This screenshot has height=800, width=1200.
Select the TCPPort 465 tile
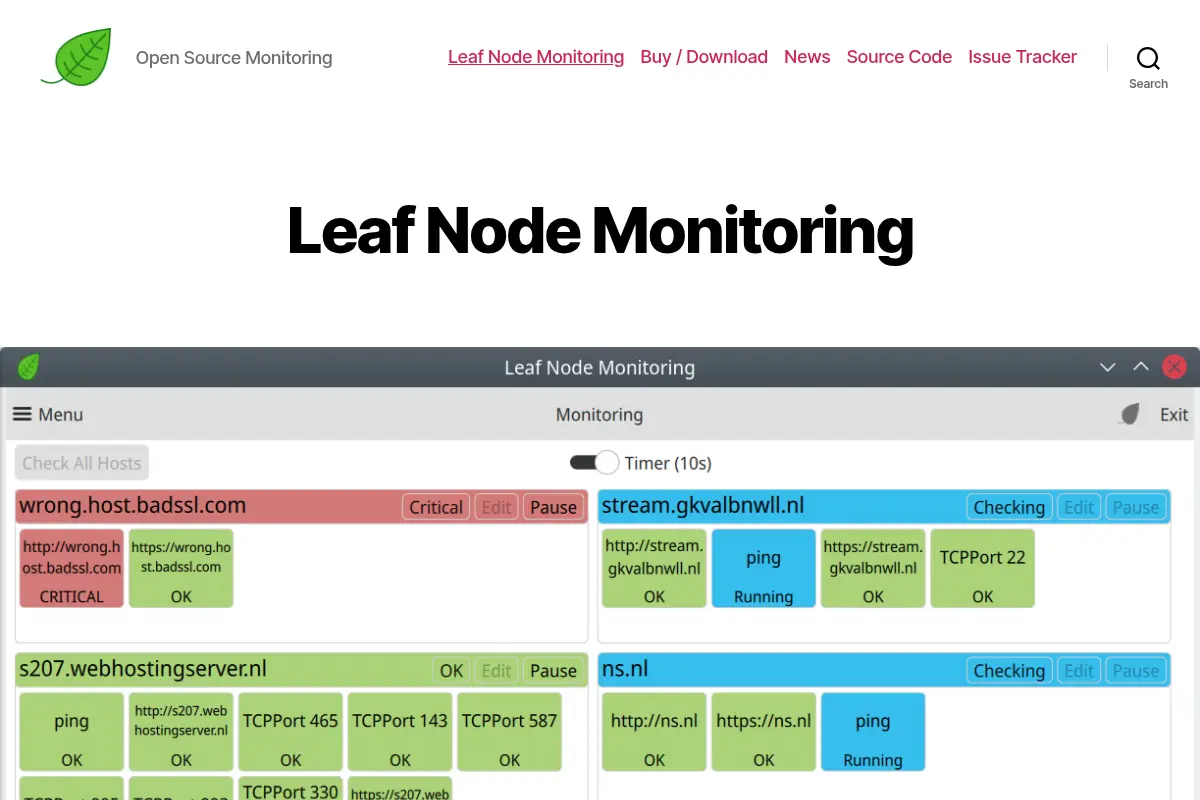click(291, 731)
